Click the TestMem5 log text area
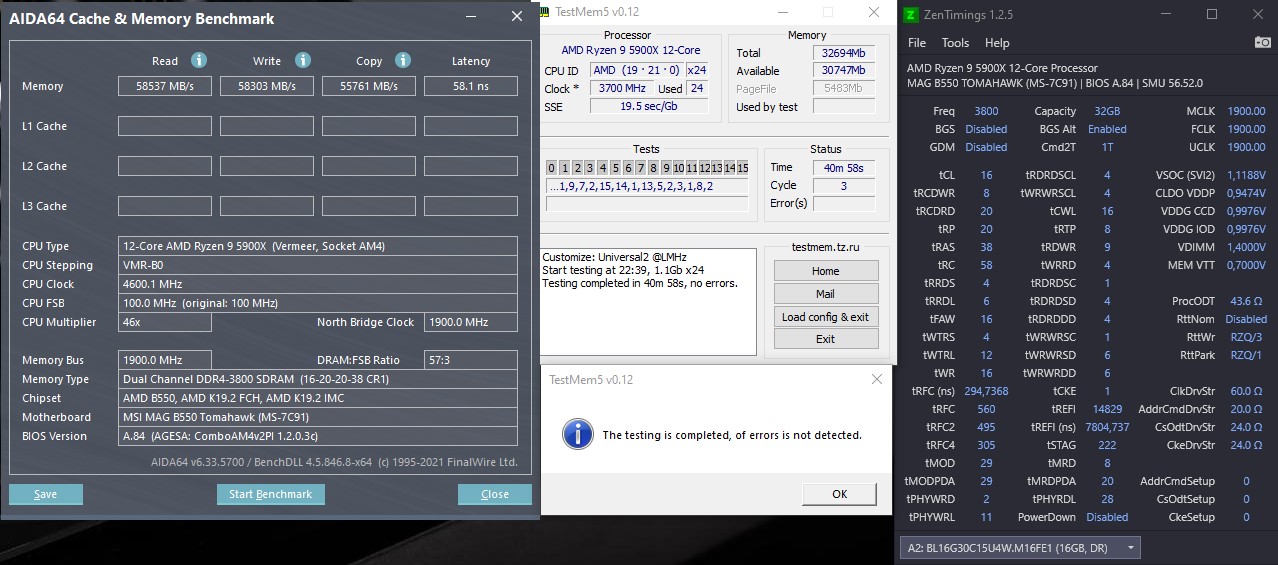The image size is (1278, 565). [648, 302]
